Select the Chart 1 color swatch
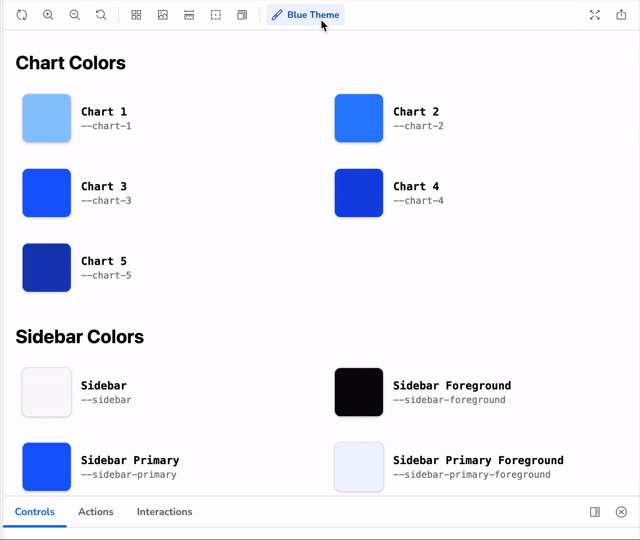The image size is (640, 540). point(47,118)
